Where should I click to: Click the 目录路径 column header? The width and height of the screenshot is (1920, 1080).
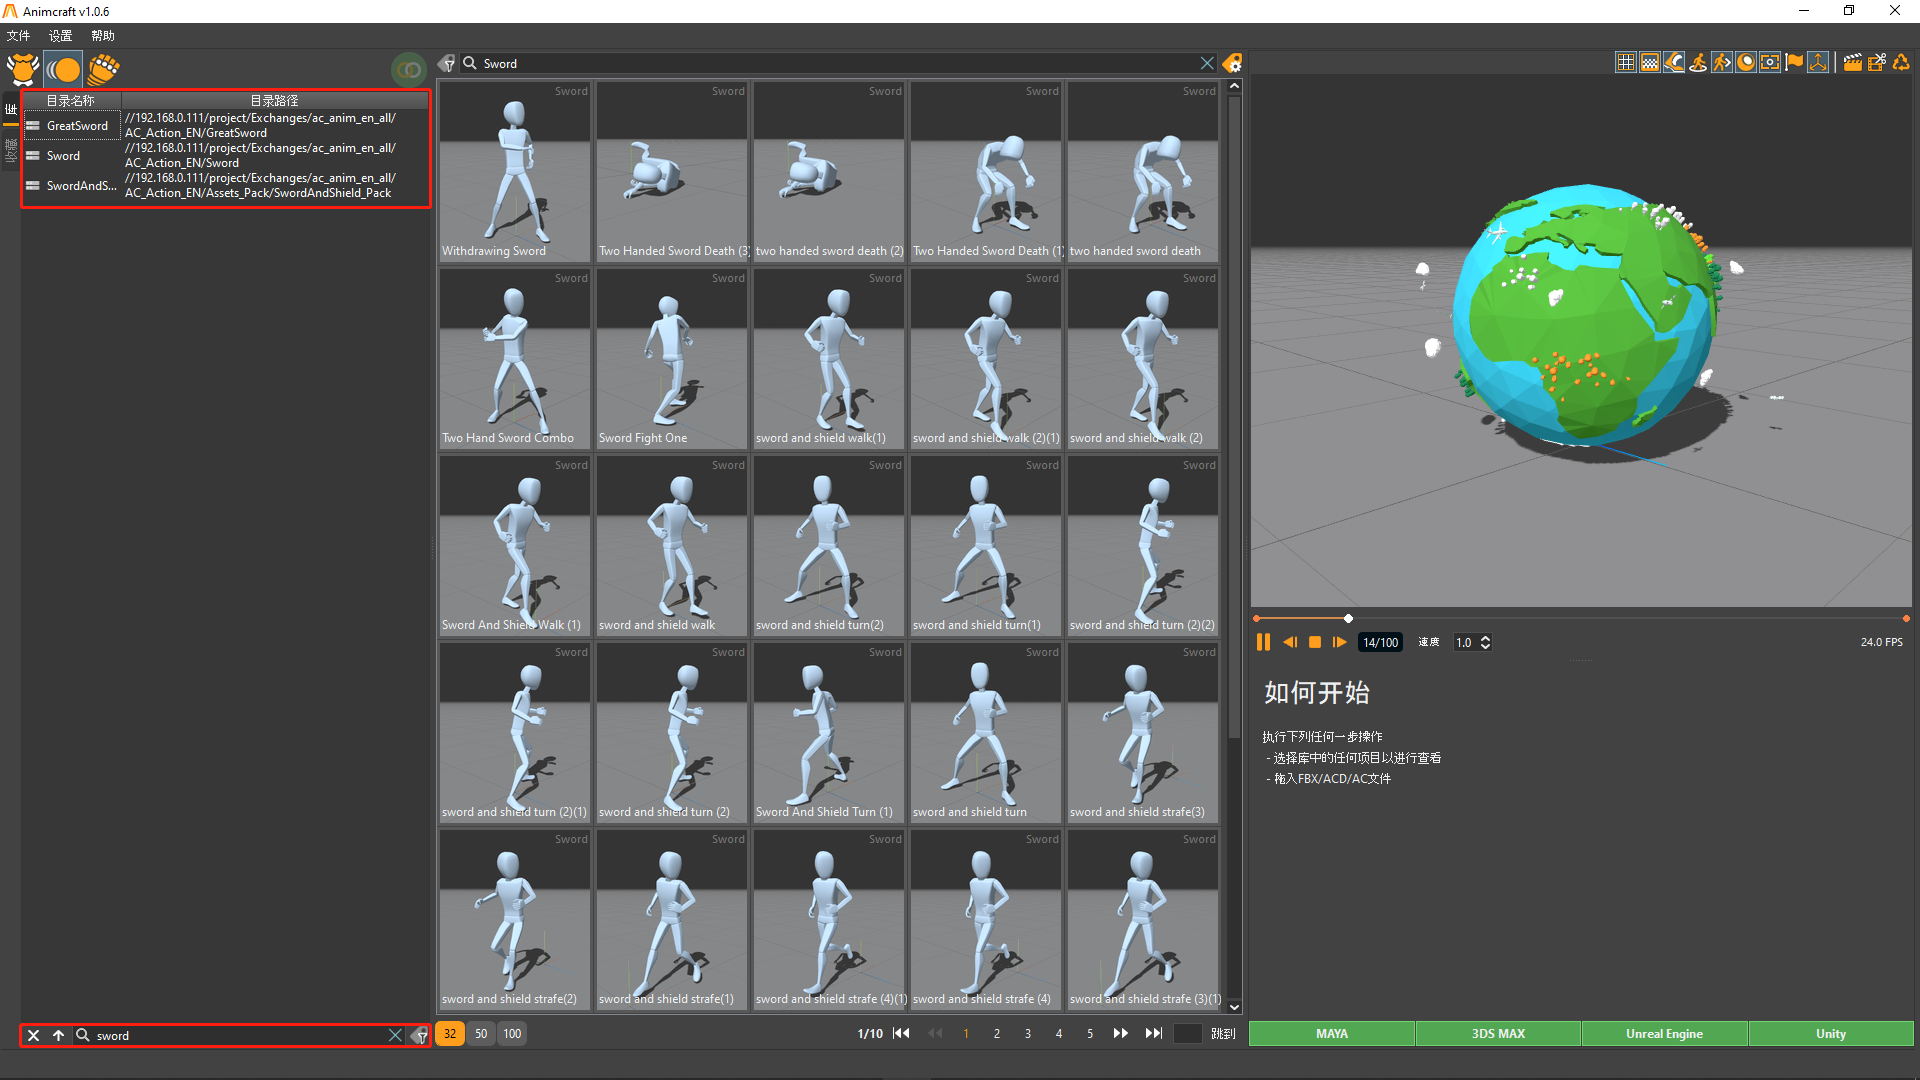point(275,100)
